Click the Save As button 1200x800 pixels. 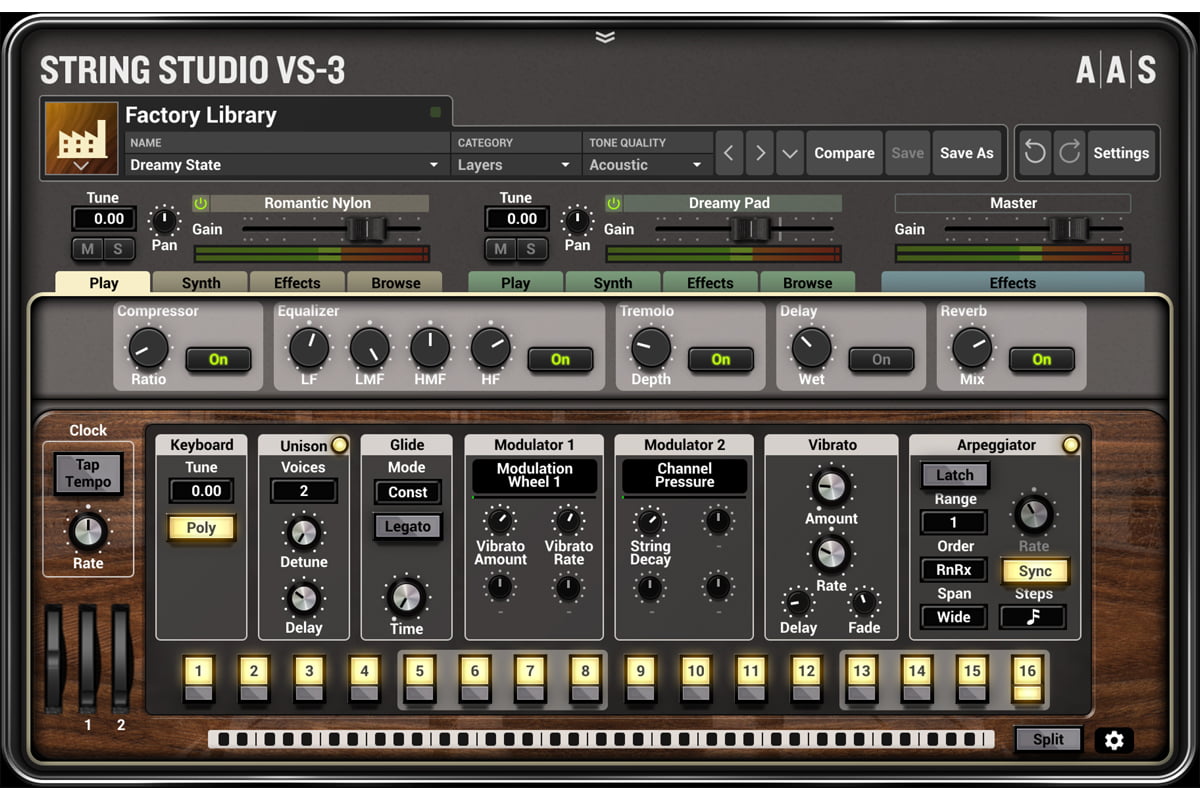967,153
